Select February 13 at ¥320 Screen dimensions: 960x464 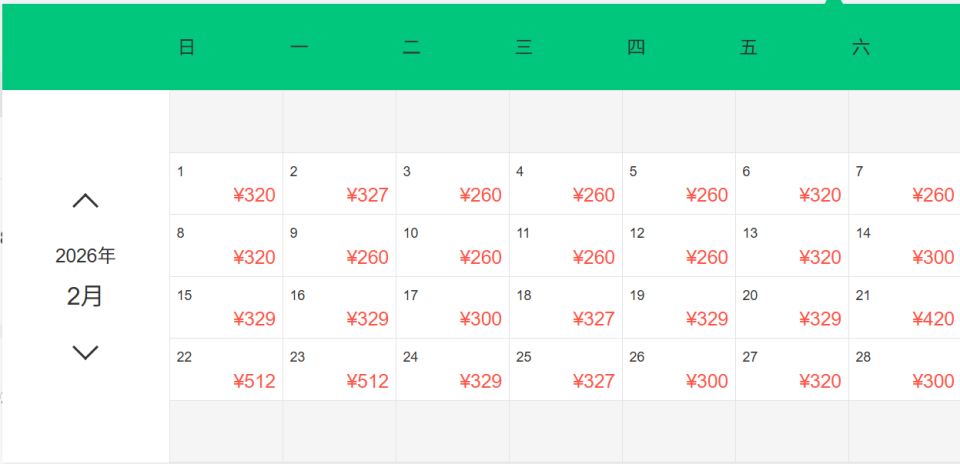tap(791, 246)
